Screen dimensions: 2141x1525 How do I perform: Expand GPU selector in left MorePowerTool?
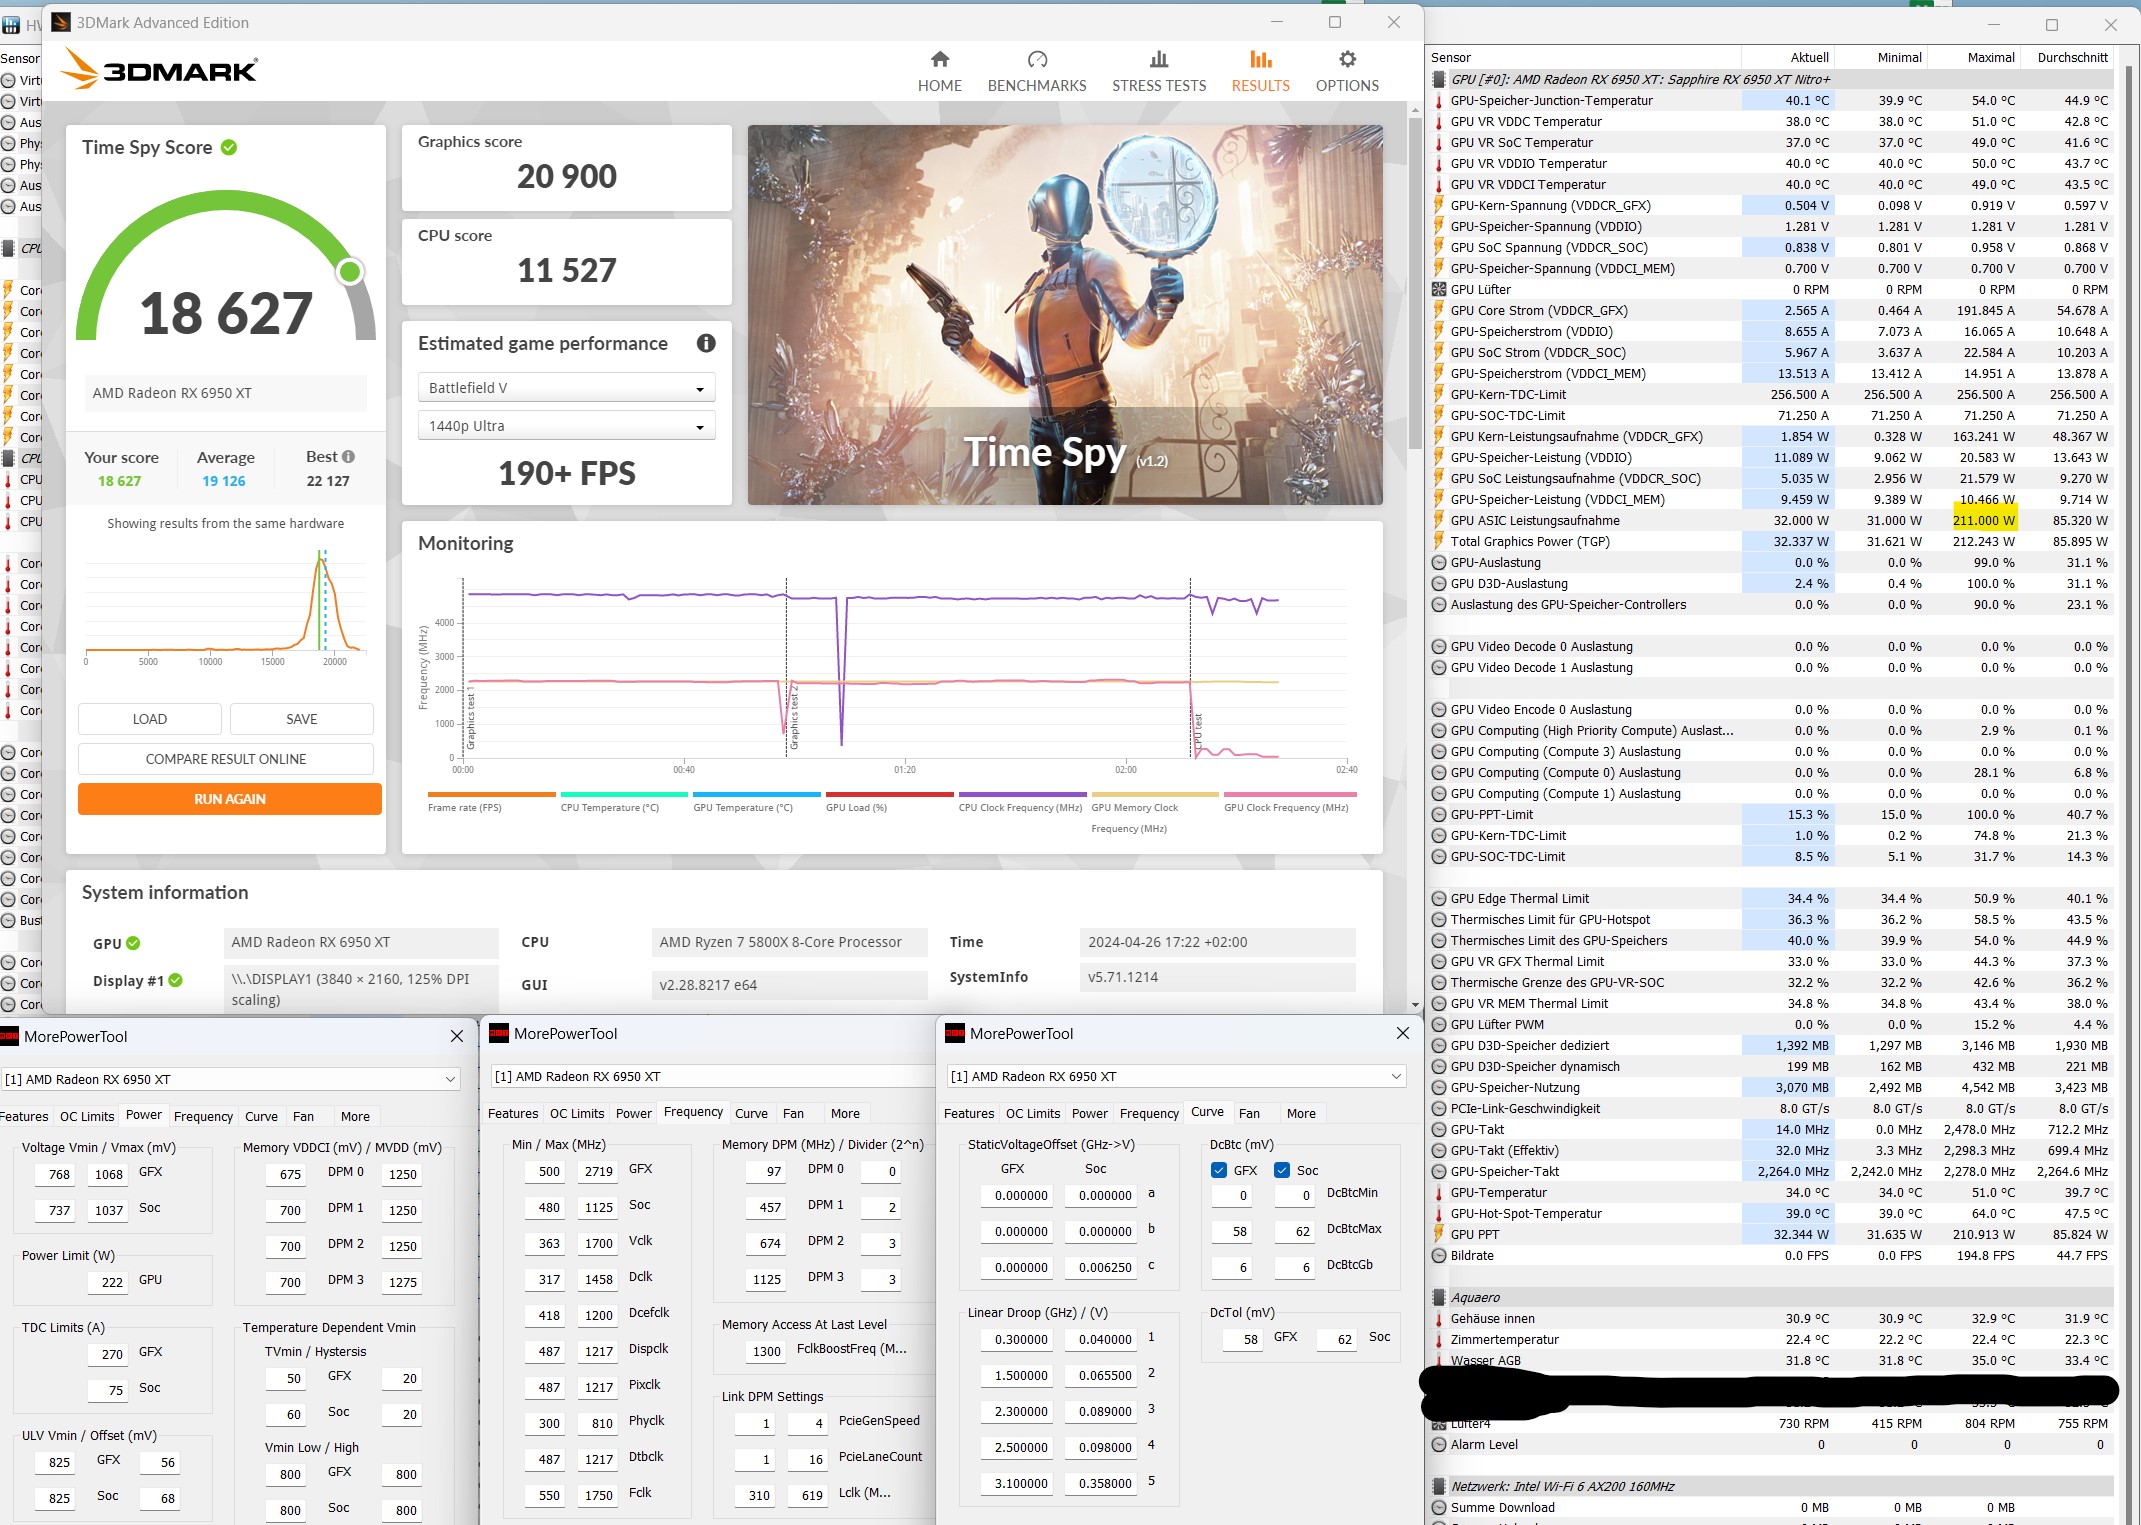pyautogui.click(x=450, y=1080)
